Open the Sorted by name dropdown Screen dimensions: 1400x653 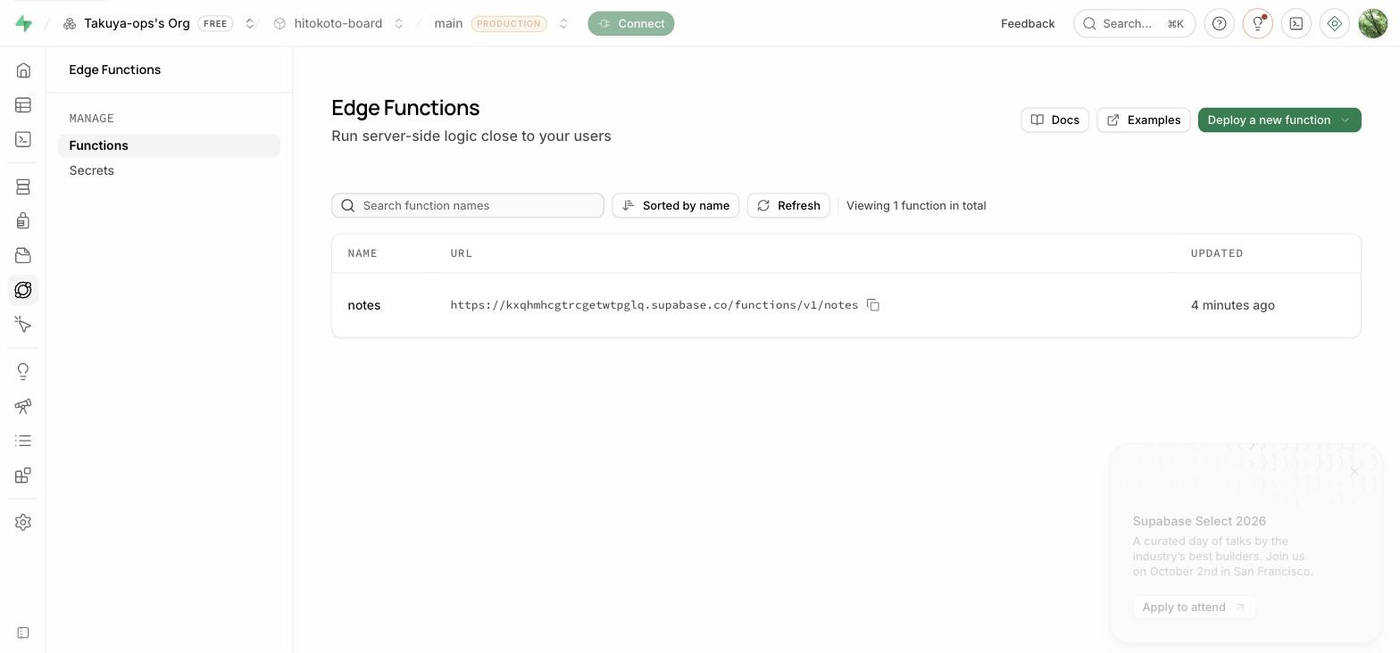point(676,205)
